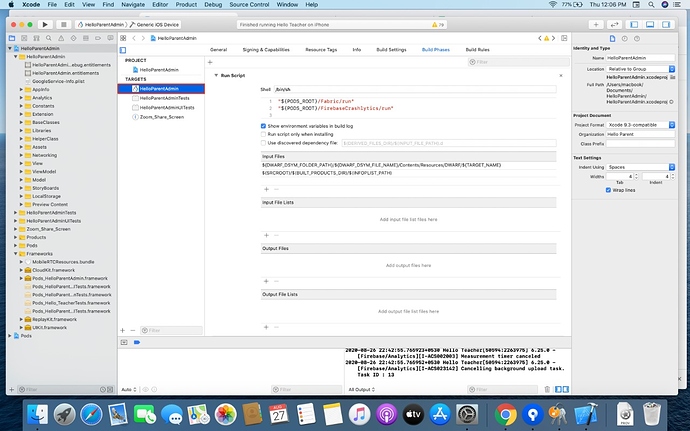690x431 pixels.
Task: Open the related items grid menu
Action: [123, 38]
